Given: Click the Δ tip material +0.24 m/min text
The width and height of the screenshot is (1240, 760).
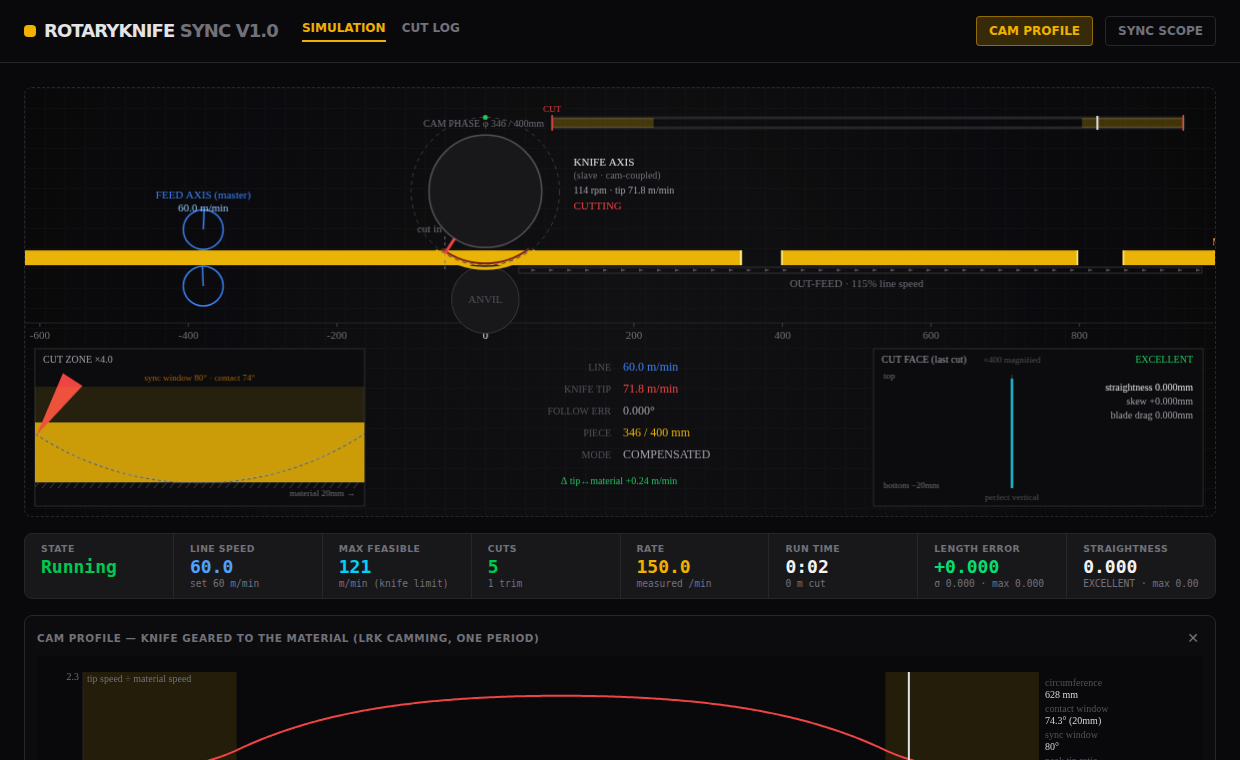Looking at the screenshot, I should point(619,481).
